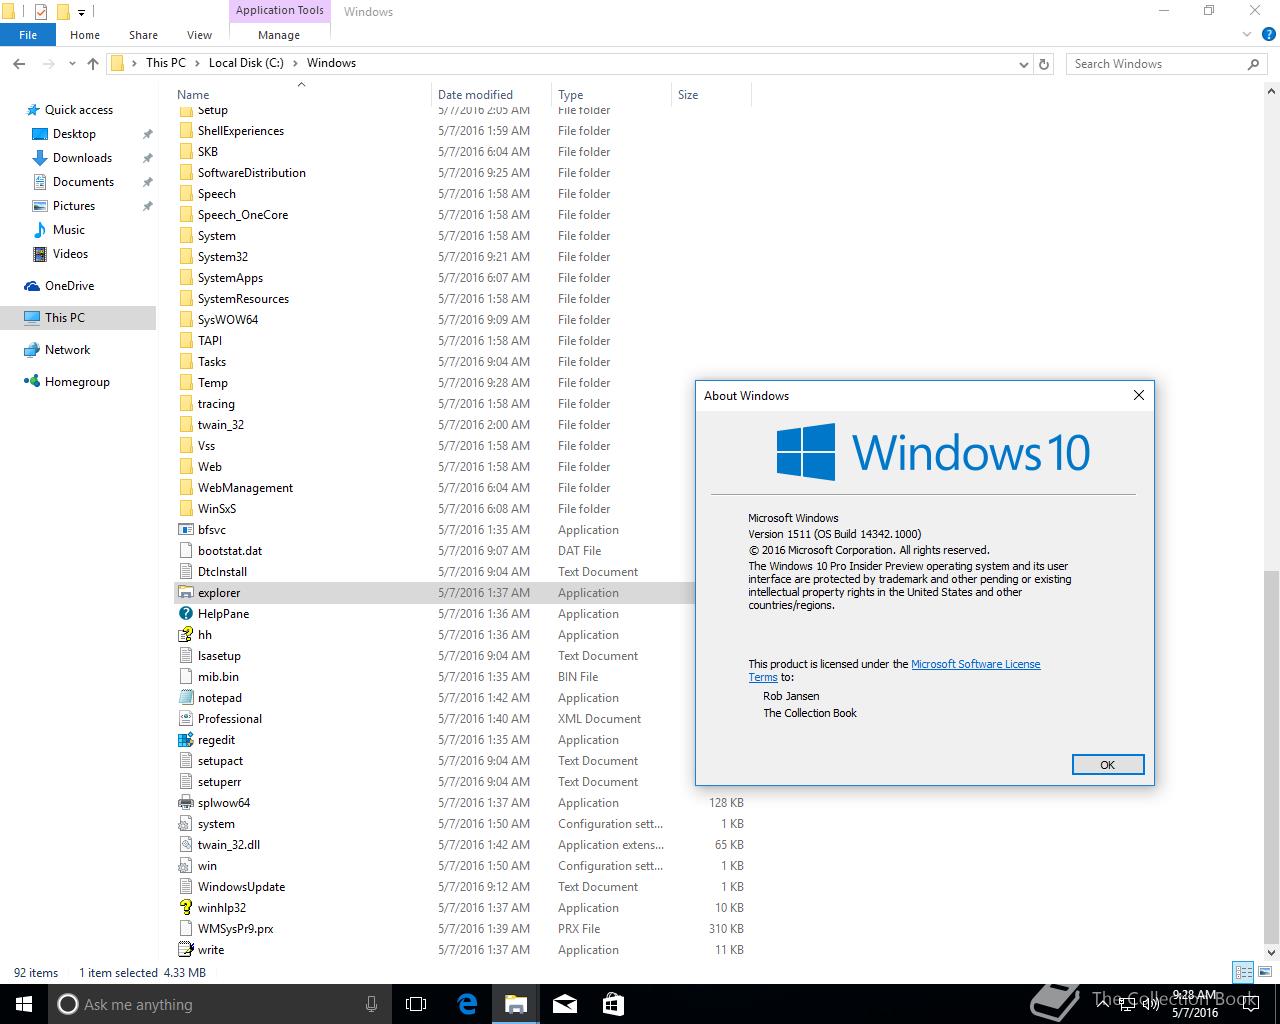The image size is (1280, 1024).
Task: Click Windows in the address breadcrumb
Action: coord(331,63)
